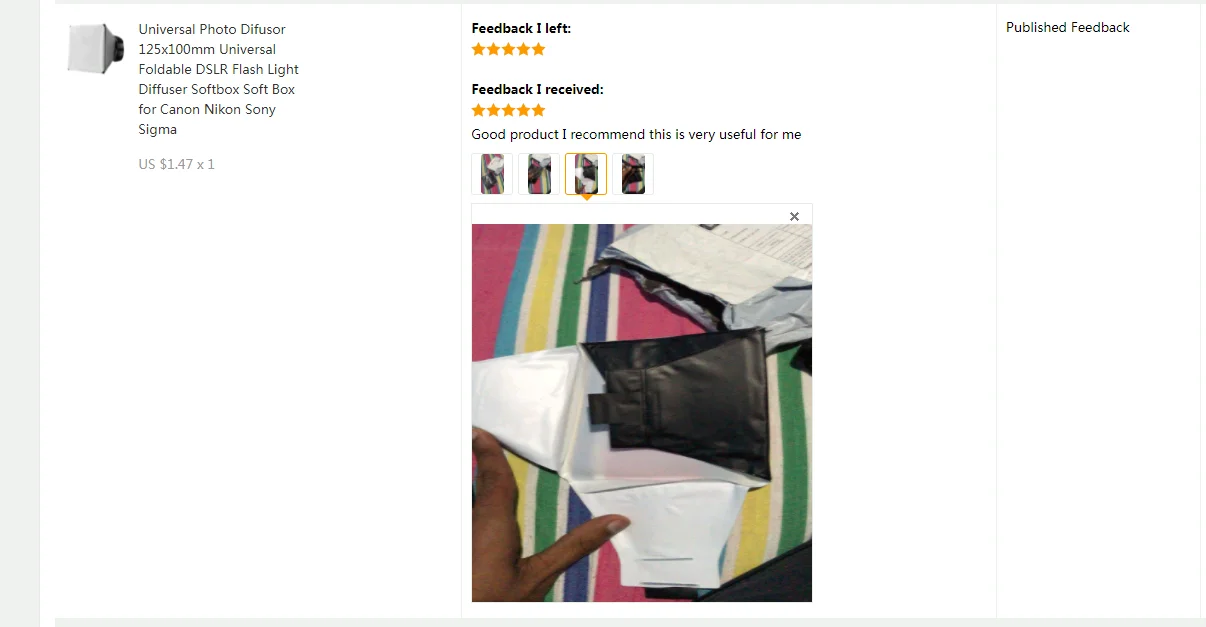
Task: Open the first feedback photo thumbnail
Action: 492,174
